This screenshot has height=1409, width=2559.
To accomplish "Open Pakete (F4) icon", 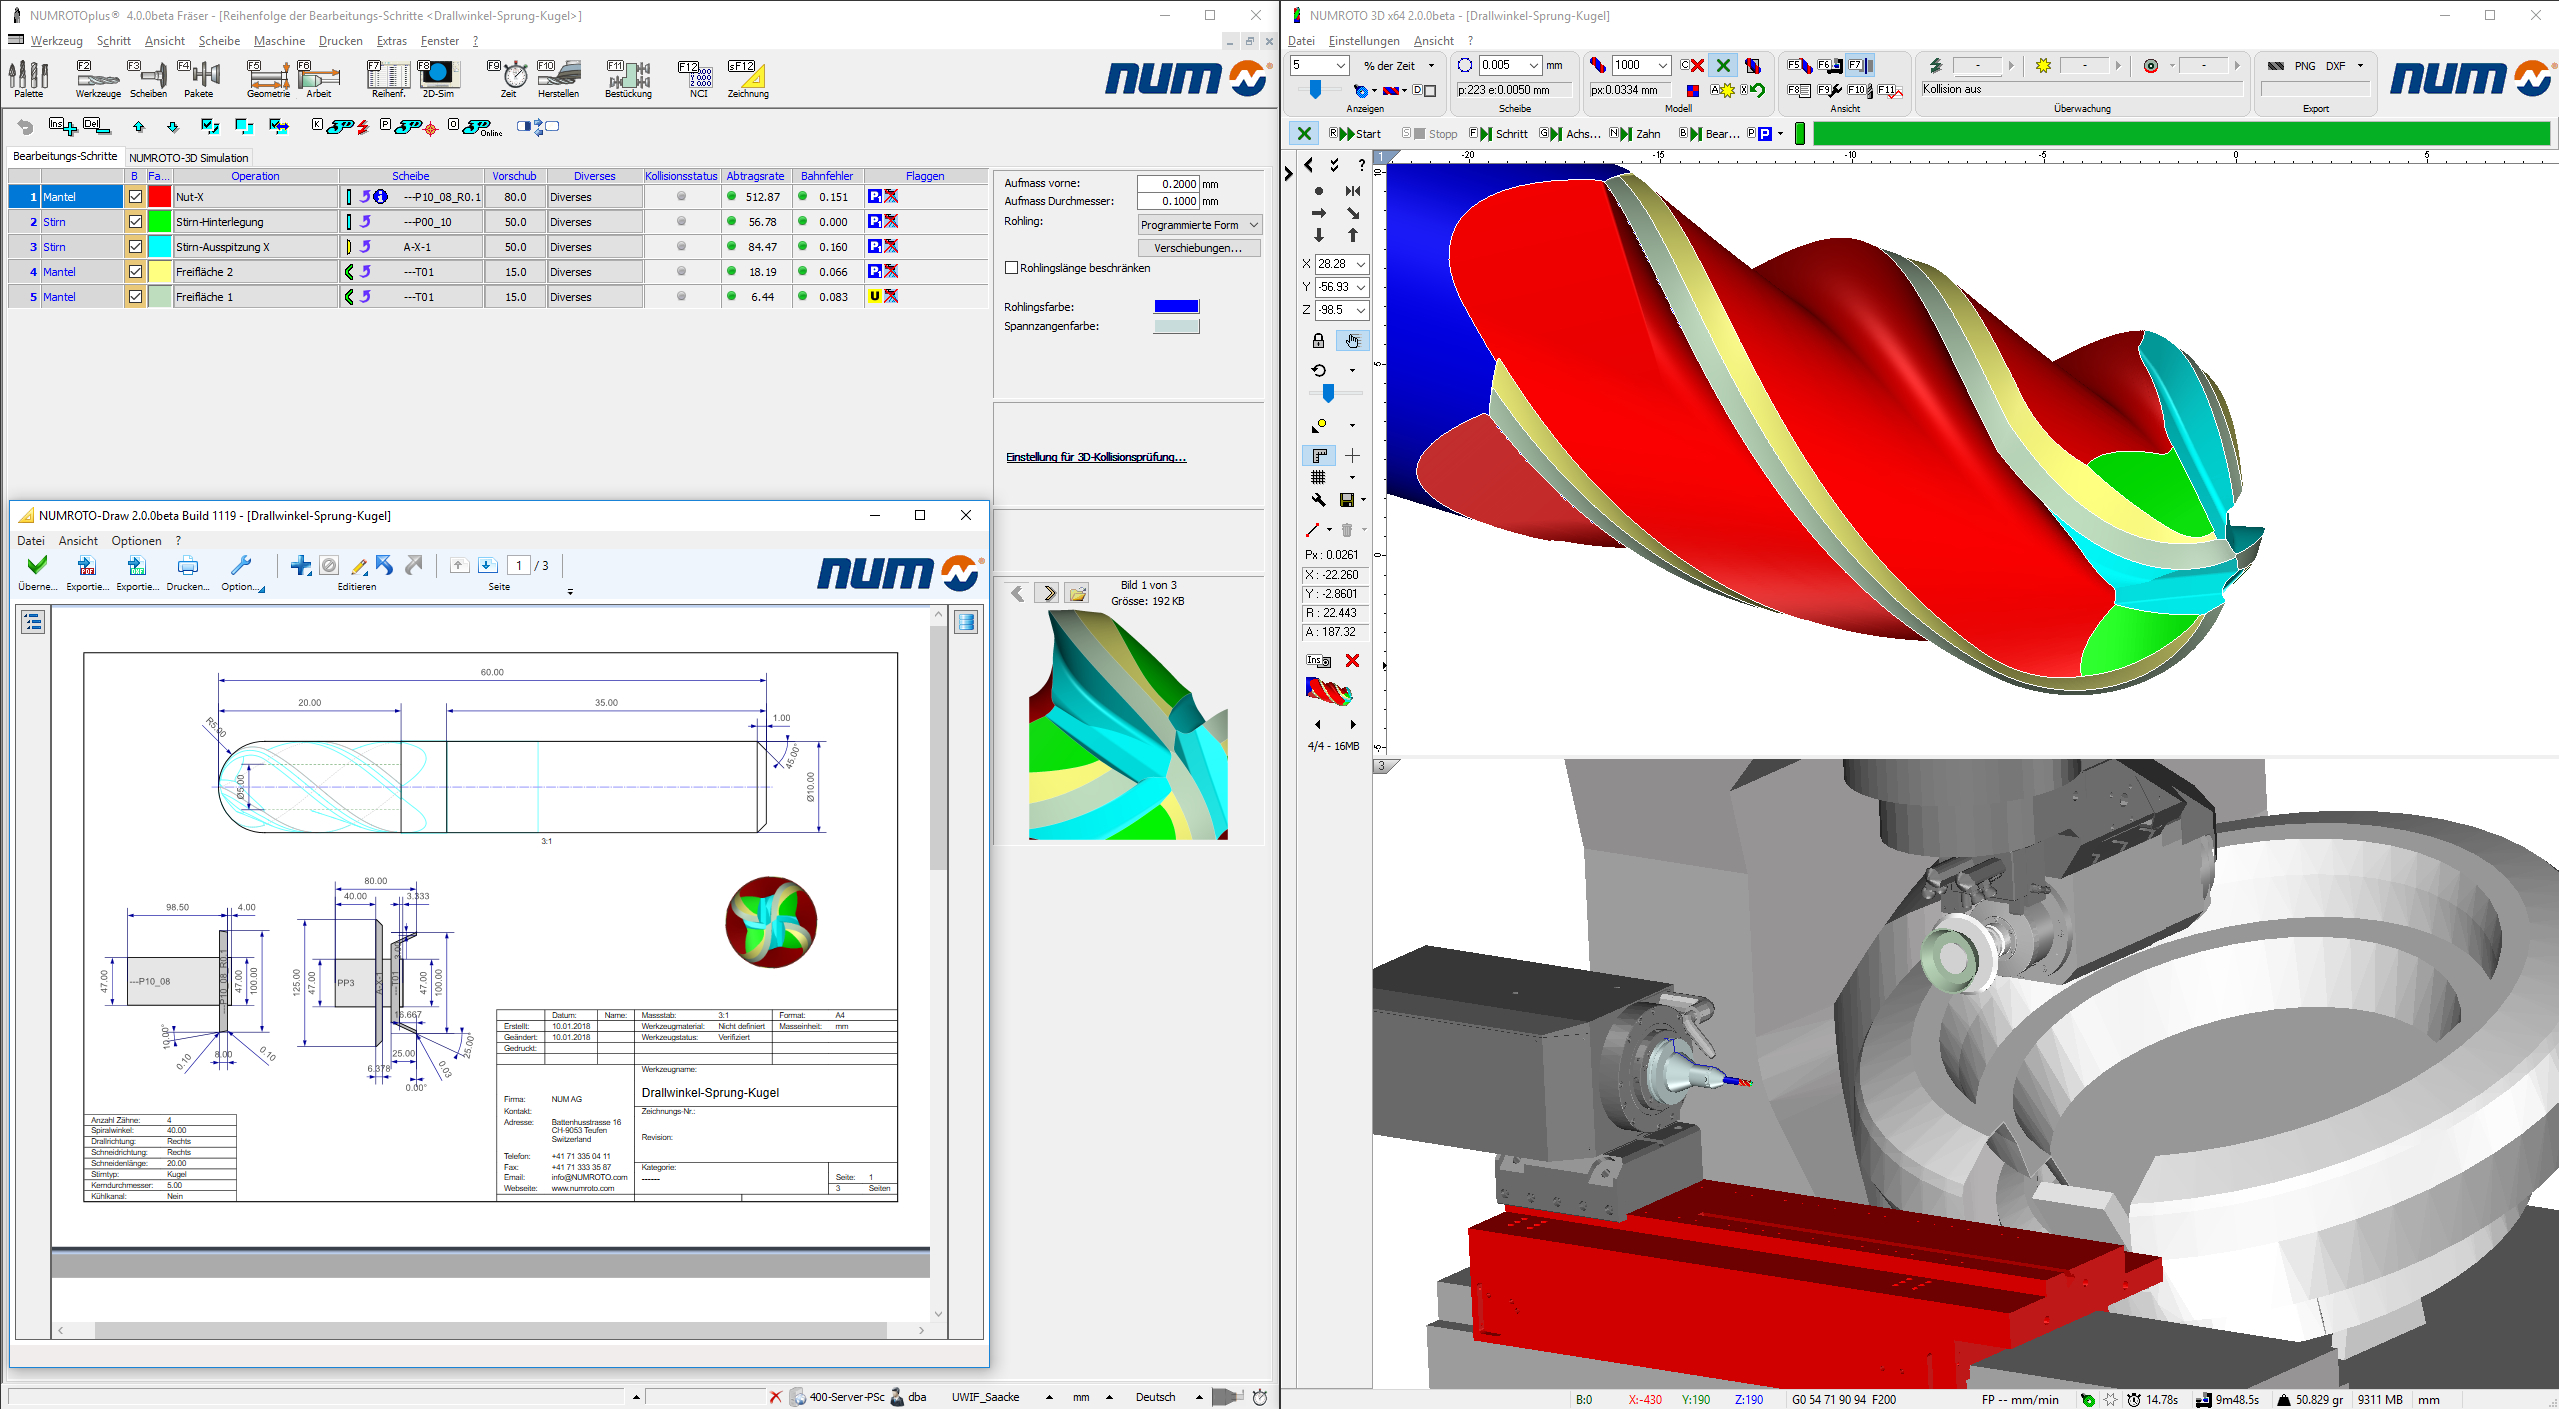I will tap(198, 78).
